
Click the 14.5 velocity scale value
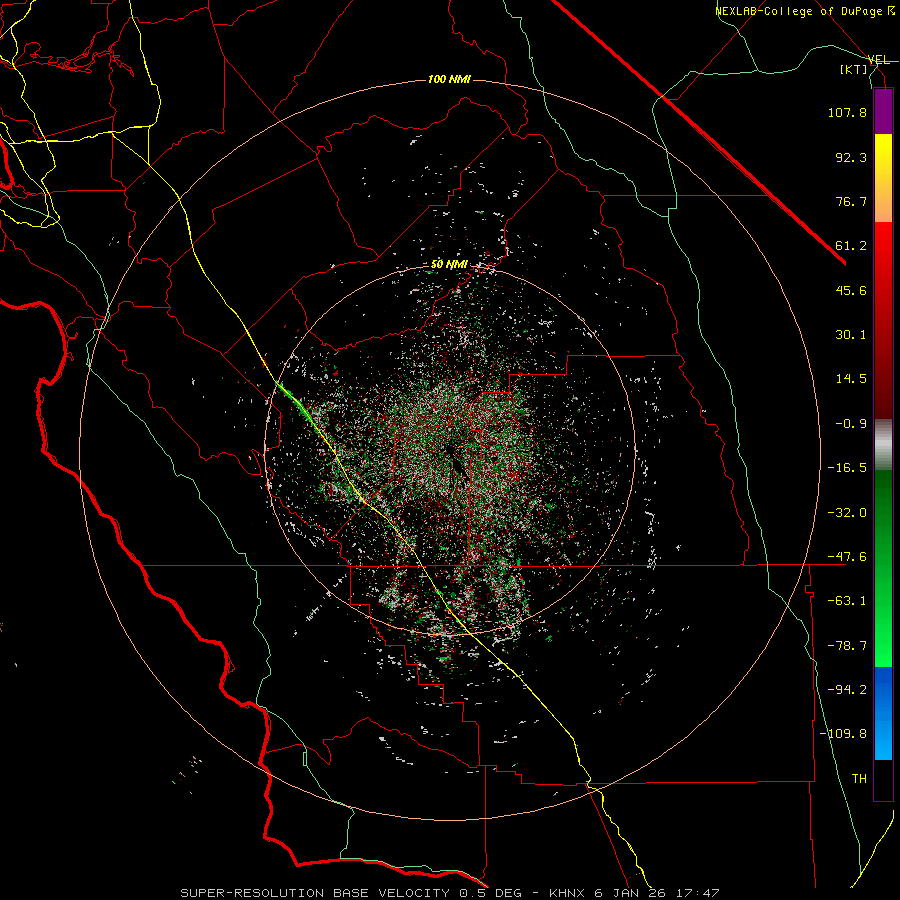tap(851, 379)
